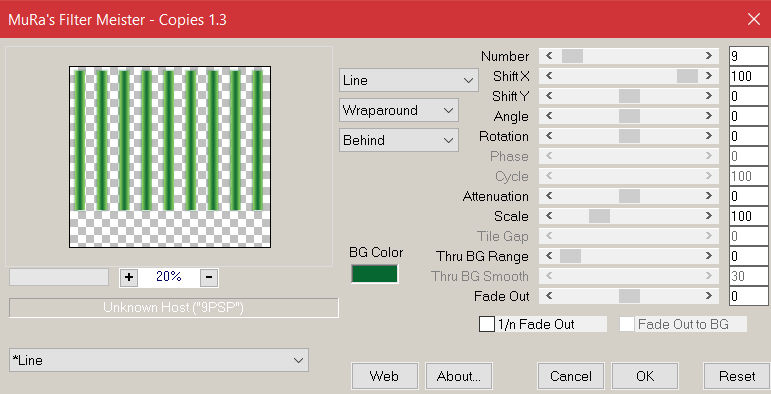Open the About dialog
The height and width of the screenshot is (394, 771).
(459, 376)
